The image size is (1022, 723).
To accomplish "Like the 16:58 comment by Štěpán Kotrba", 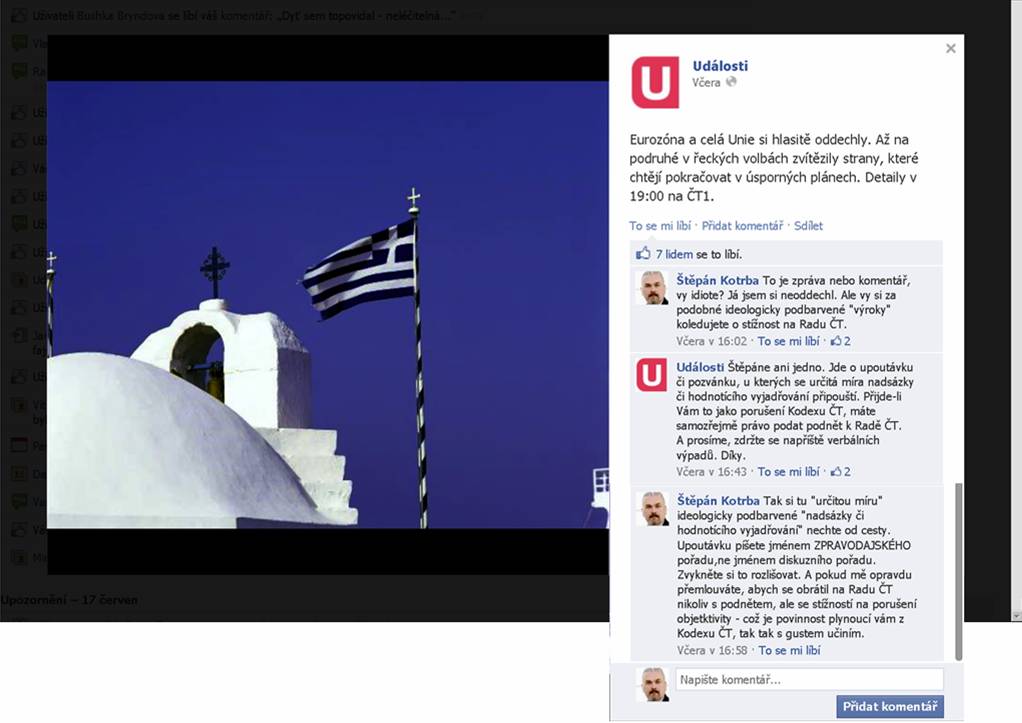I will pos(789,650).
